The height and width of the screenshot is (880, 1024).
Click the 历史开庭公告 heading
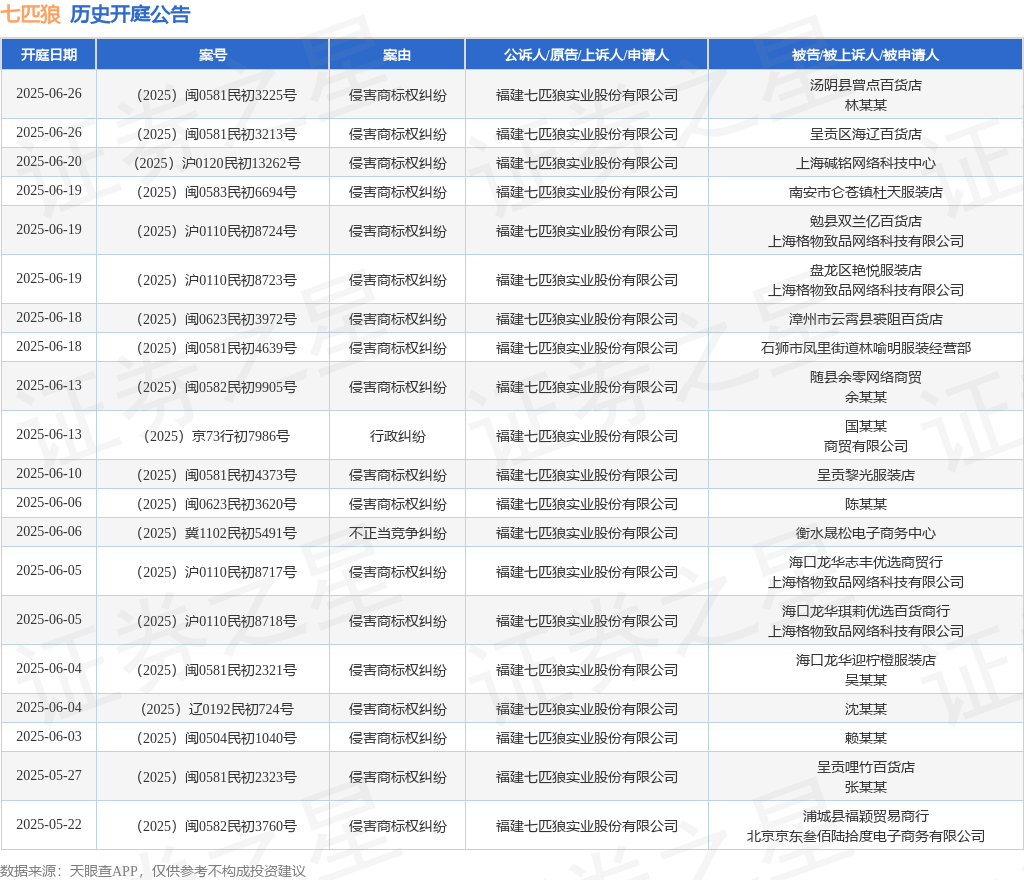click(x=130, y=14)
